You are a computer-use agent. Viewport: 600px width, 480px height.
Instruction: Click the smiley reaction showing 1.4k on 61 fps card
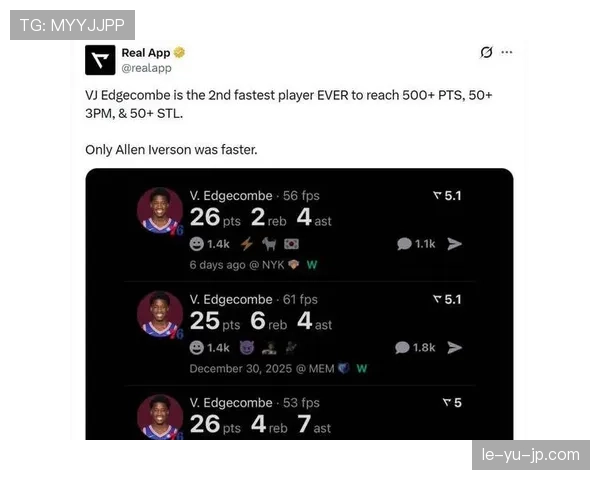click(209, 348)
